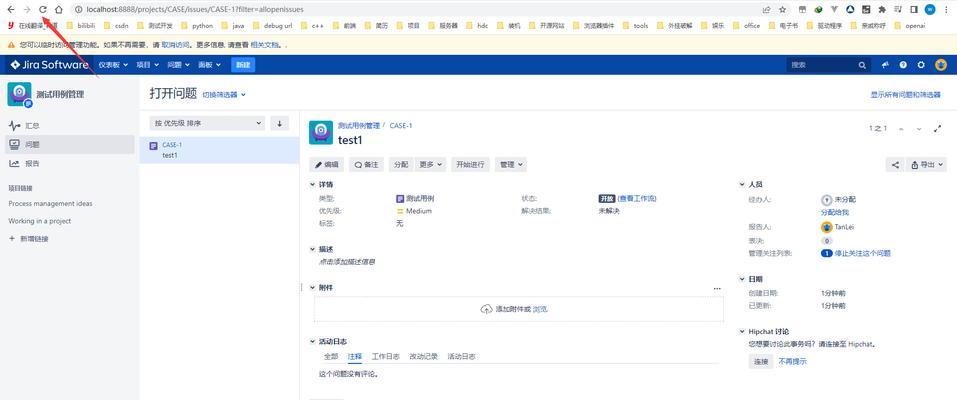Click the 点击添加描述信息 description placeholder
The height and width of the screenshot is (400, 957).
347,262
